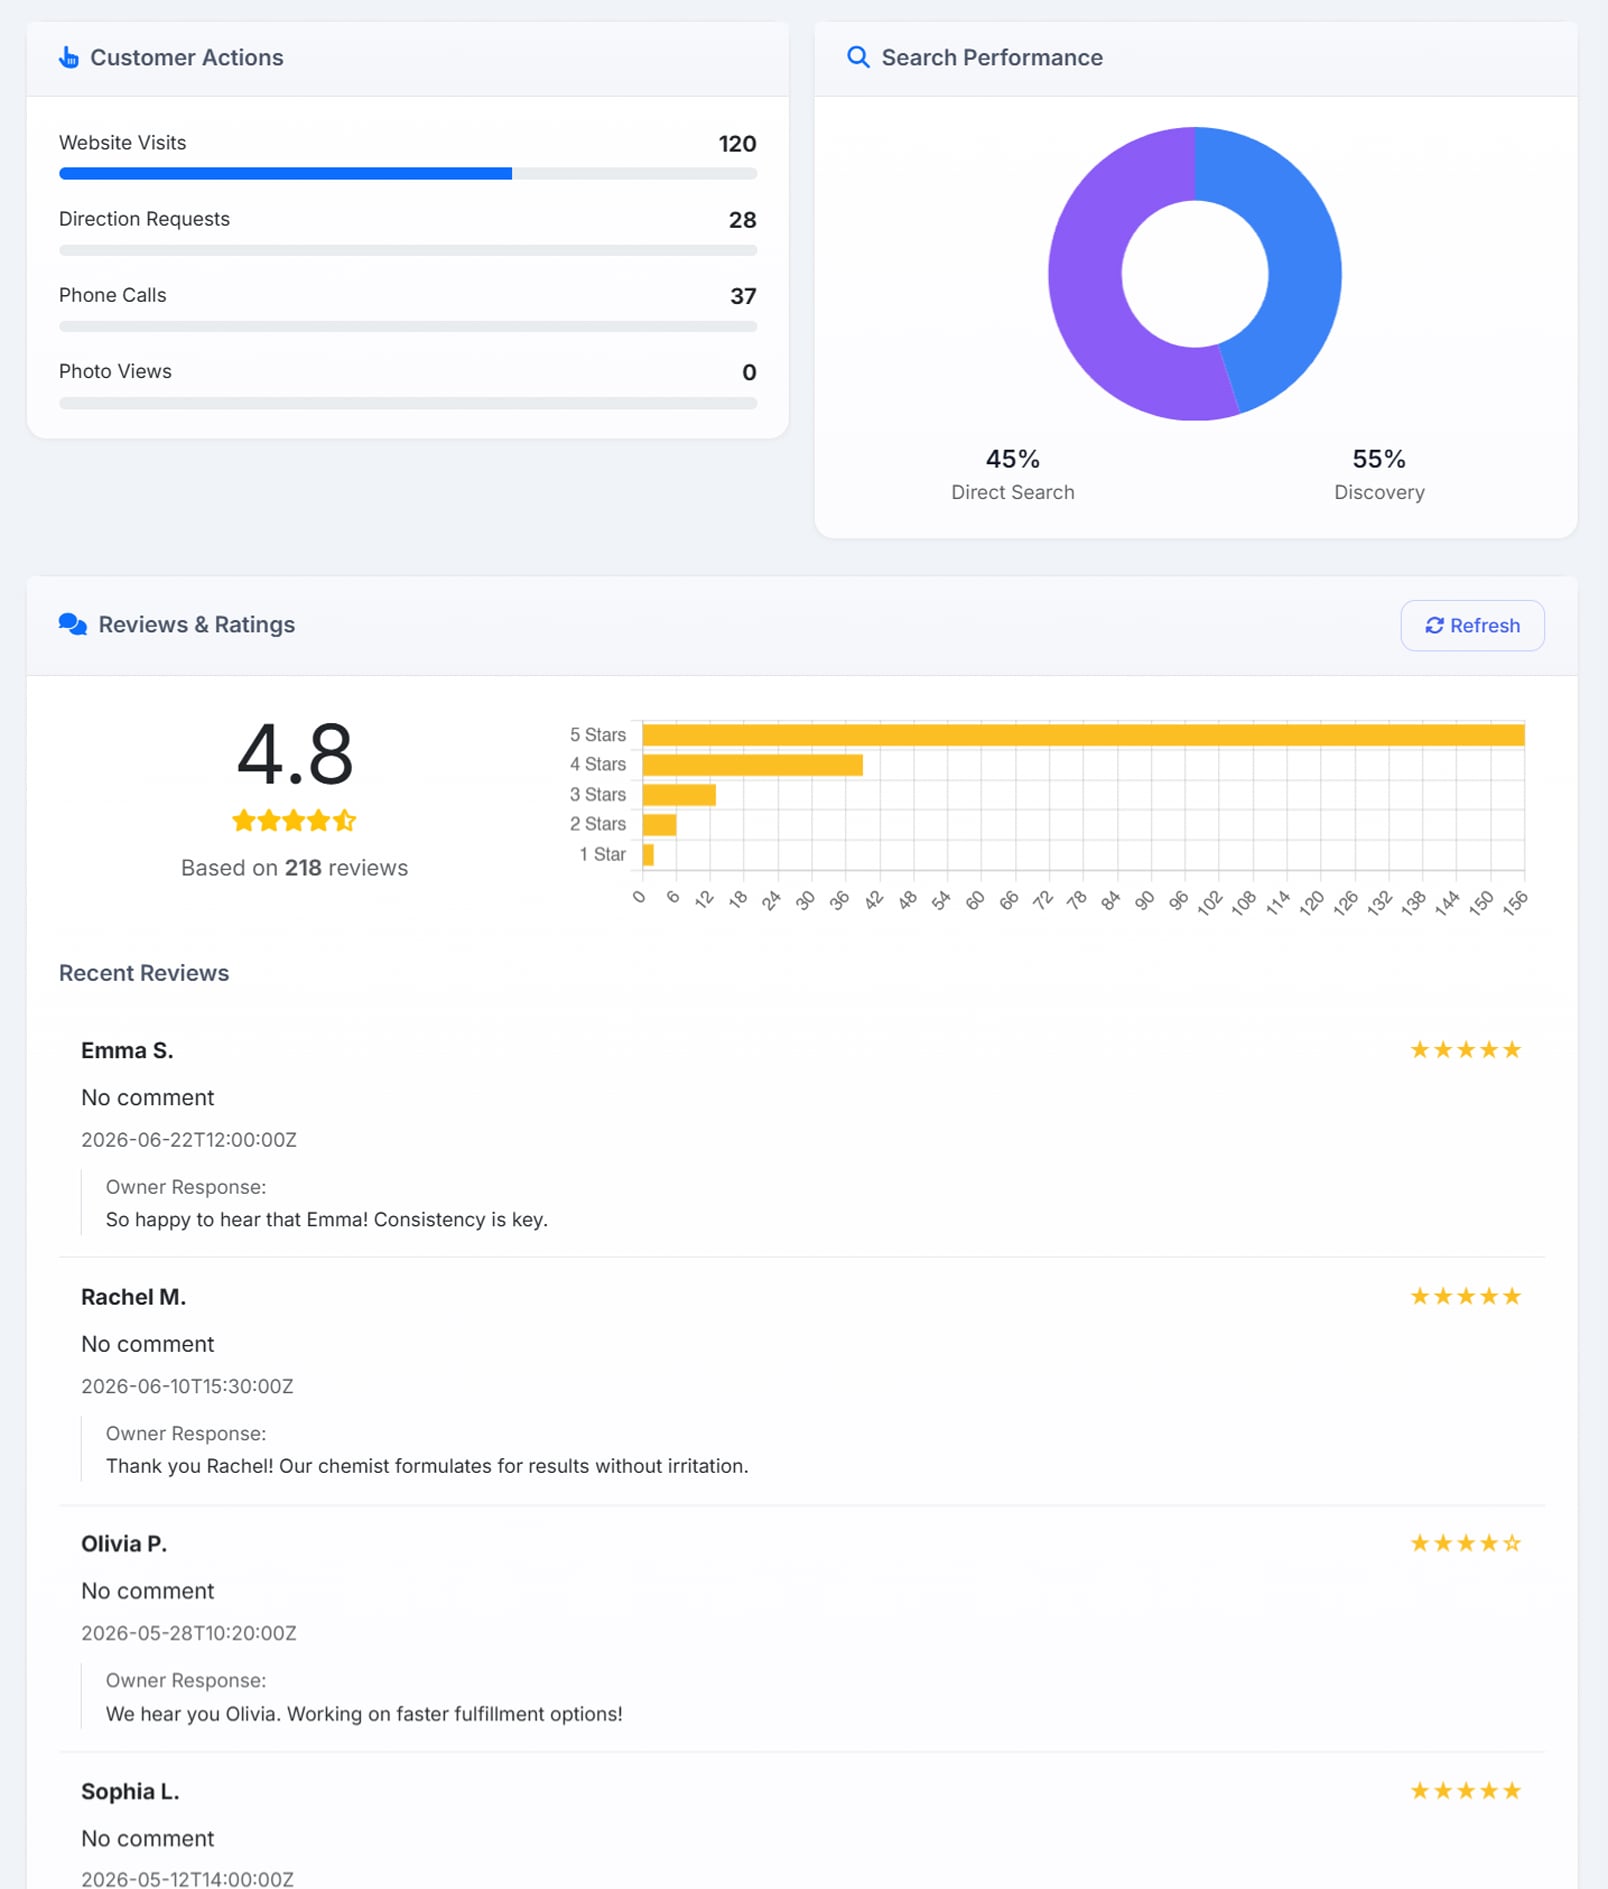Click the 45% Direct Search figure
Screen dimensions: 1608x1889
pyautogui.click(x=1013, y=459)
